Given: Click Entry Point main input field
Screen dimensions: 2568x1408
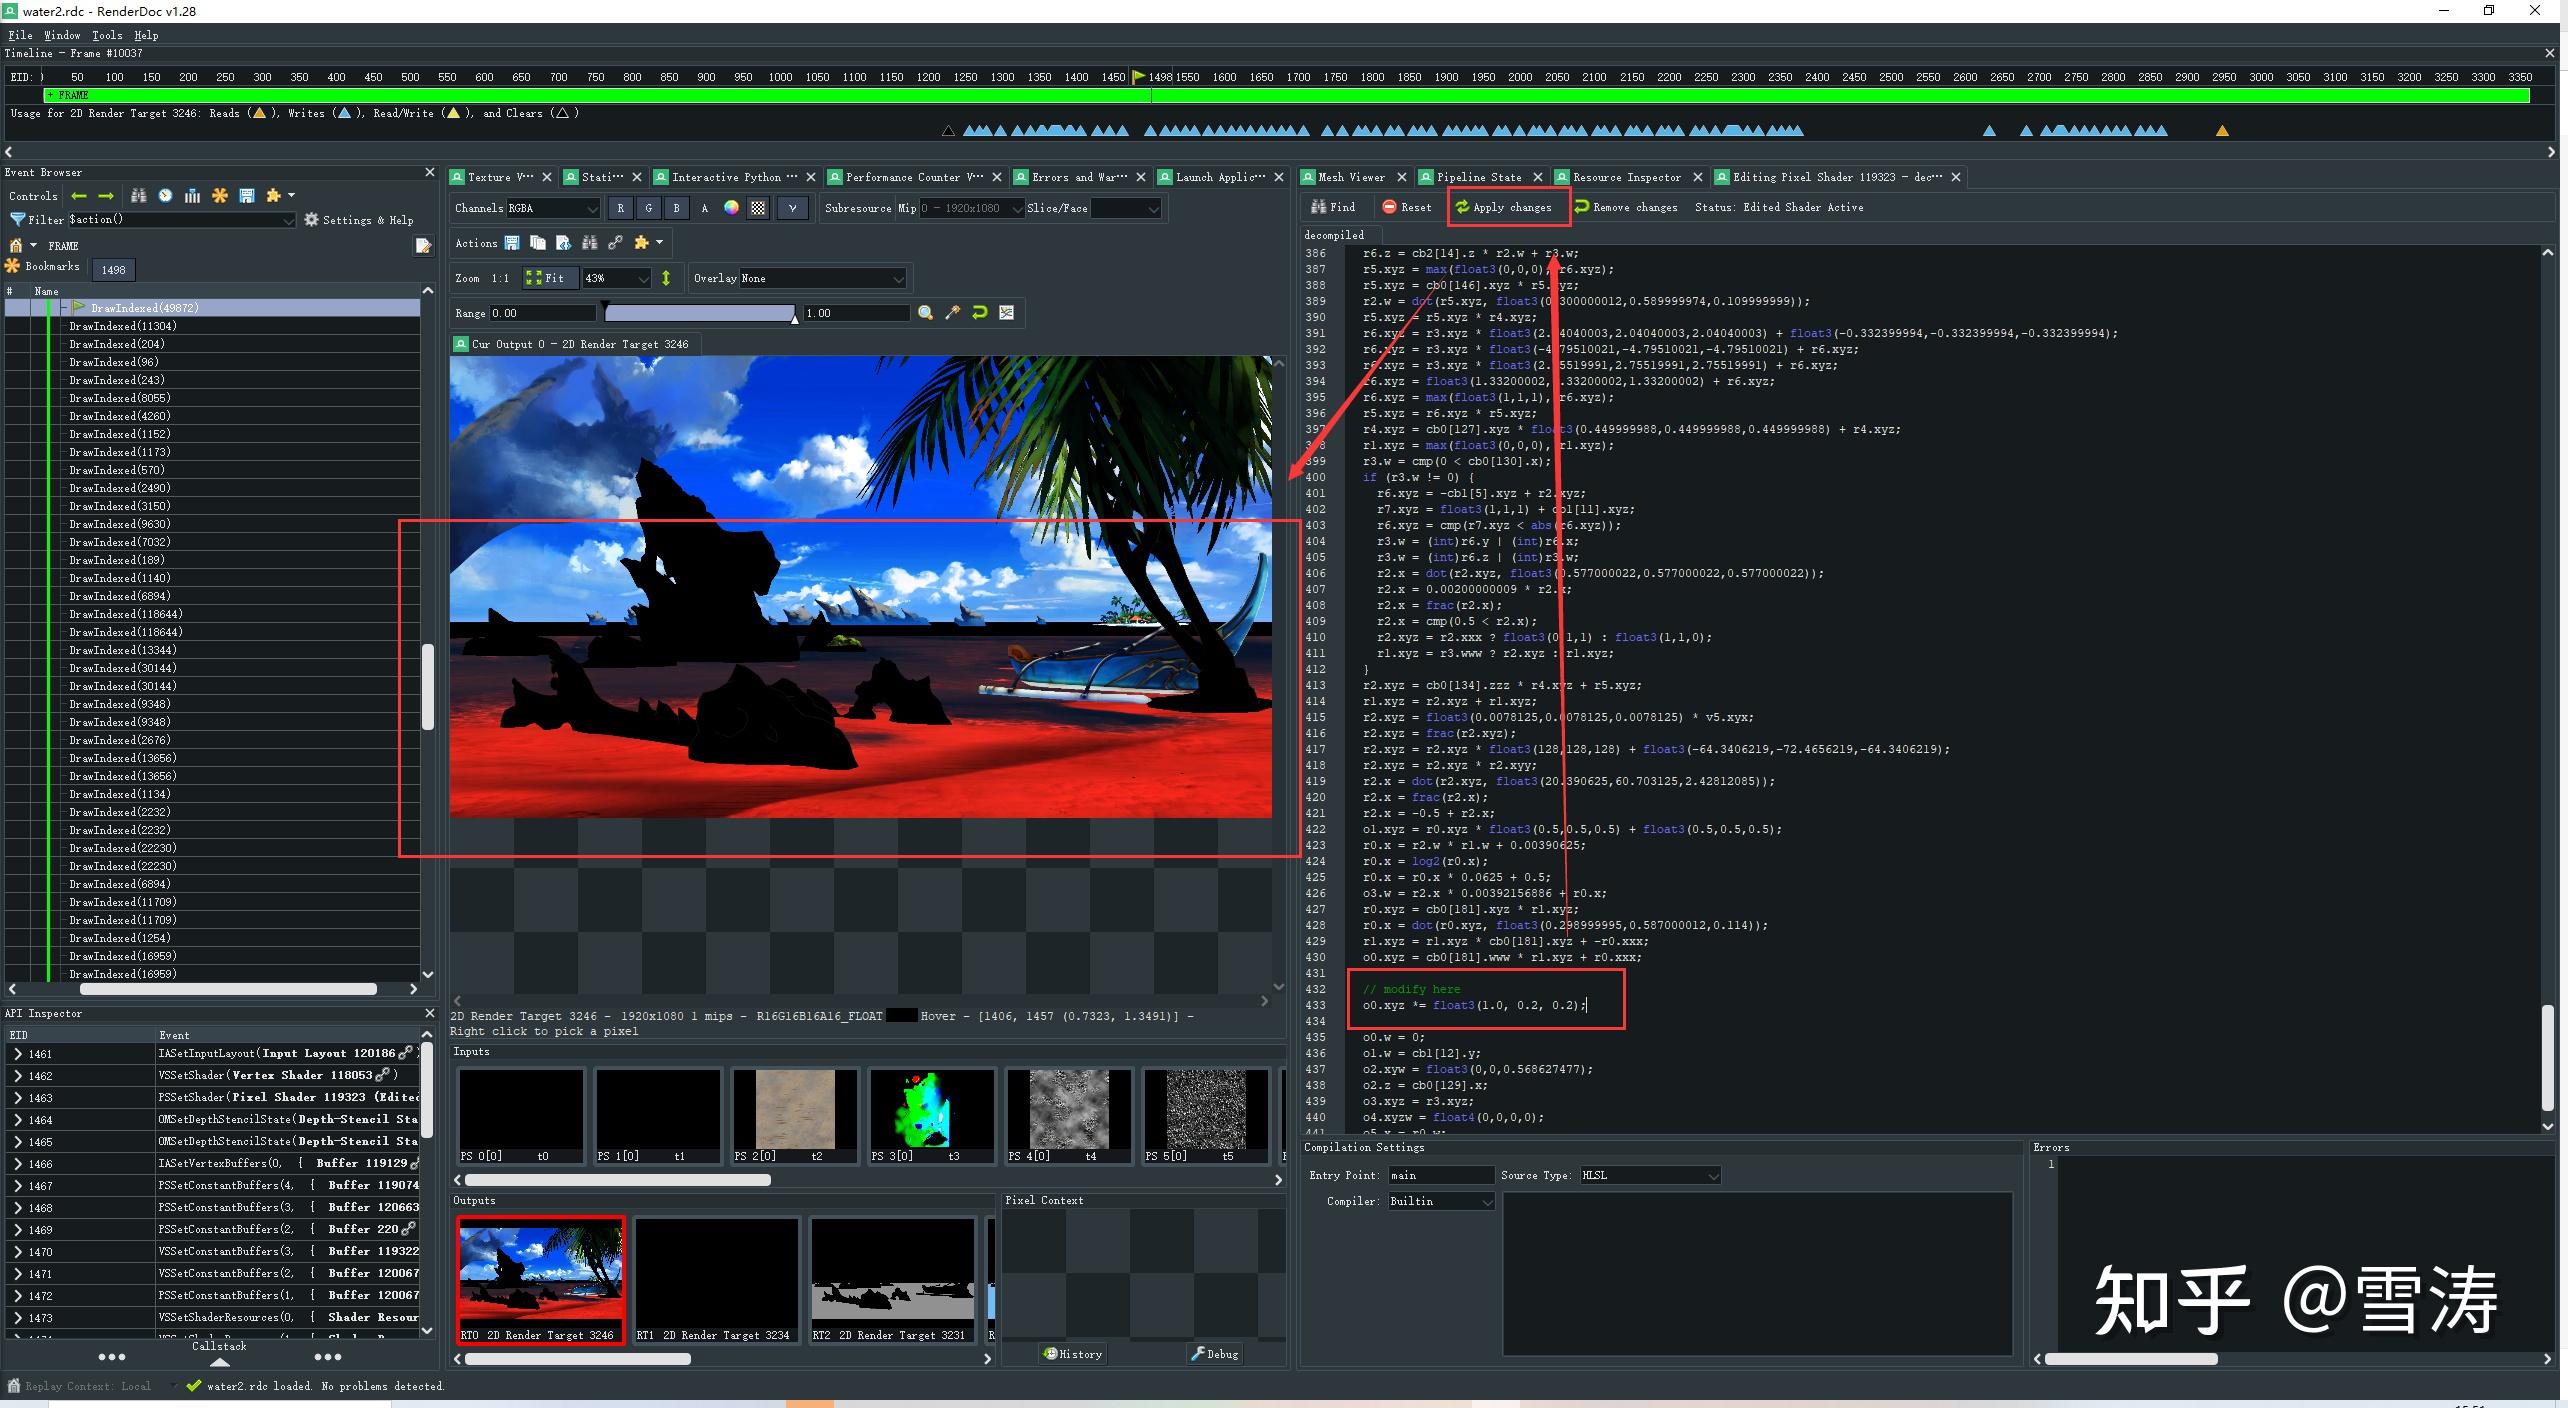Looking at the screenshot, I should 1441,1175.
